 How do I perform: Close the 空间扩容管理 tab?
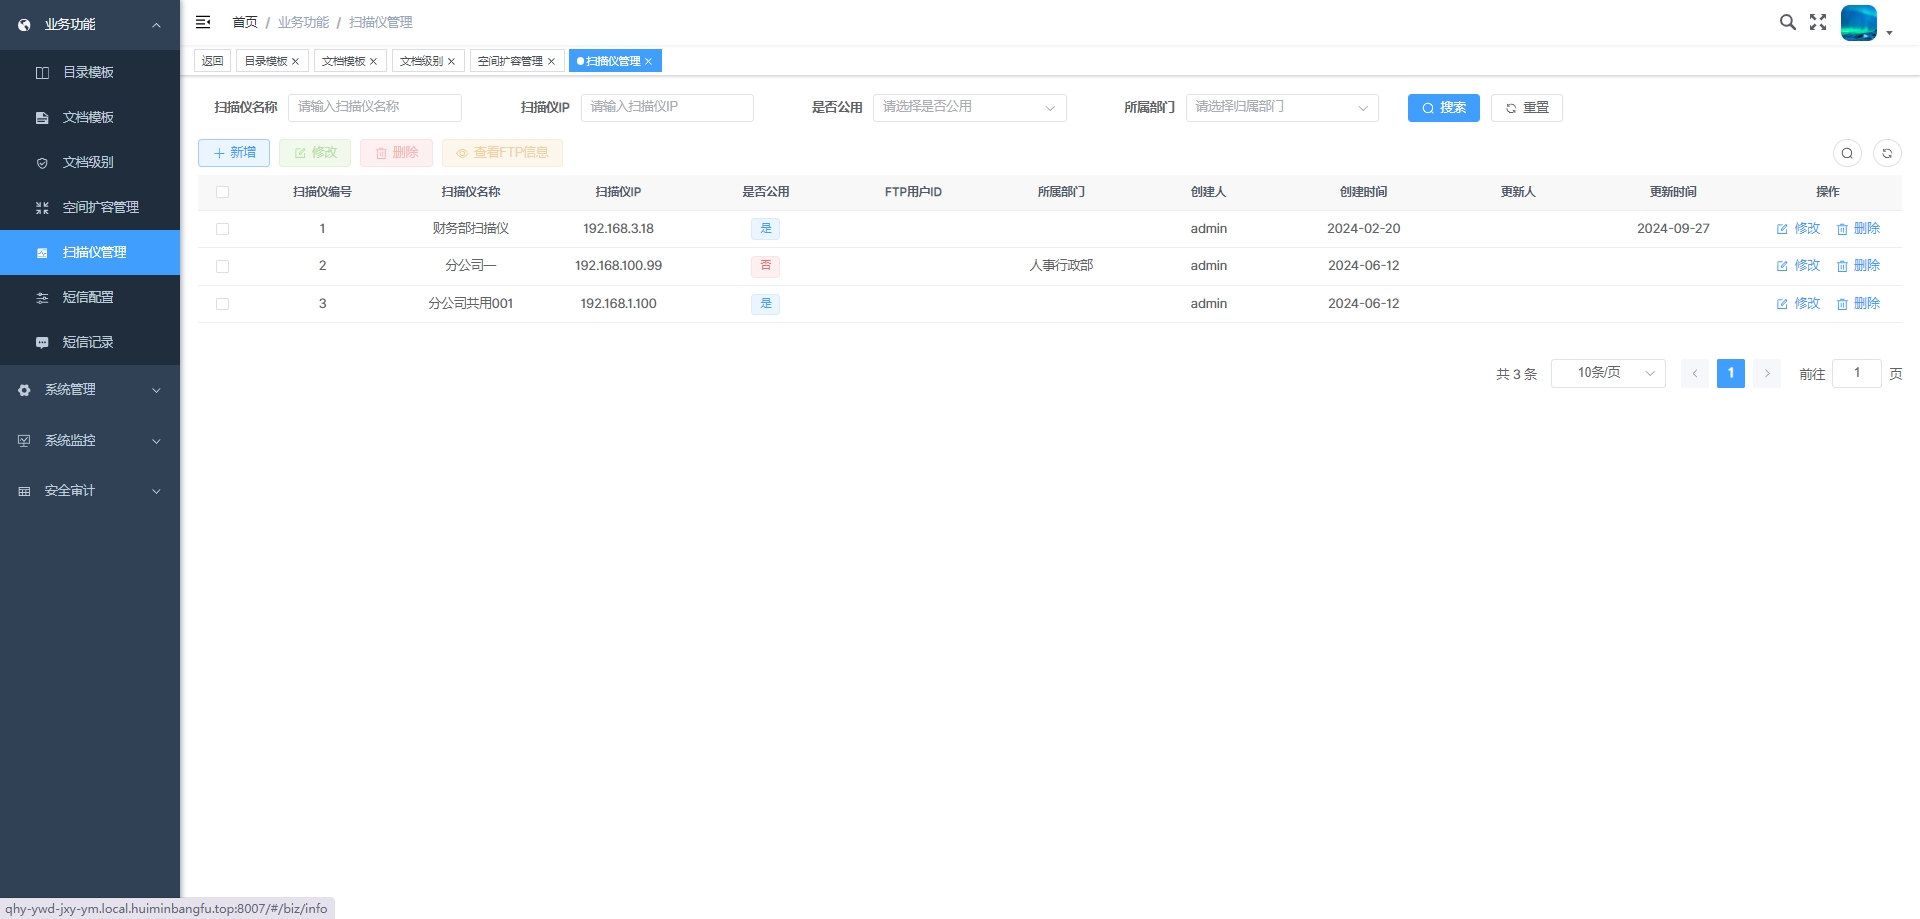pos(551,61)
